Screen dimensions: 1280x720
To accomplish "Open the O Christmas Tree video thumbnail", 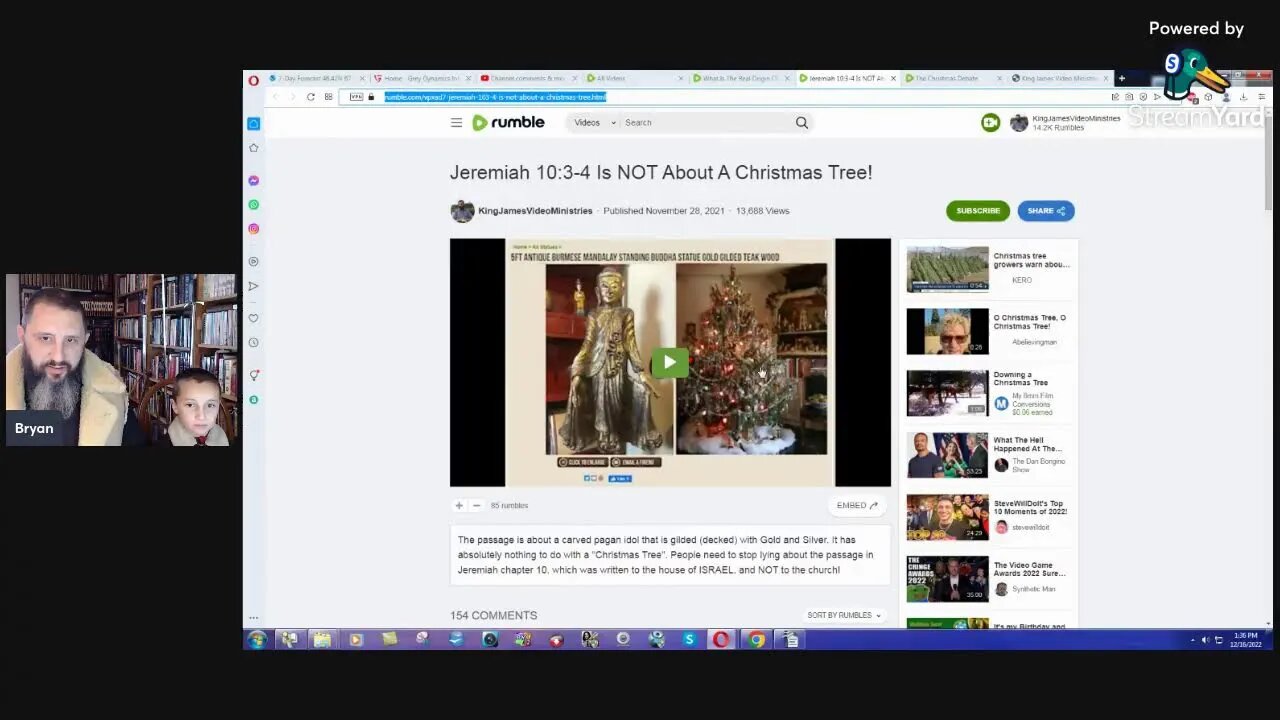I will click(x=947, y=331).
